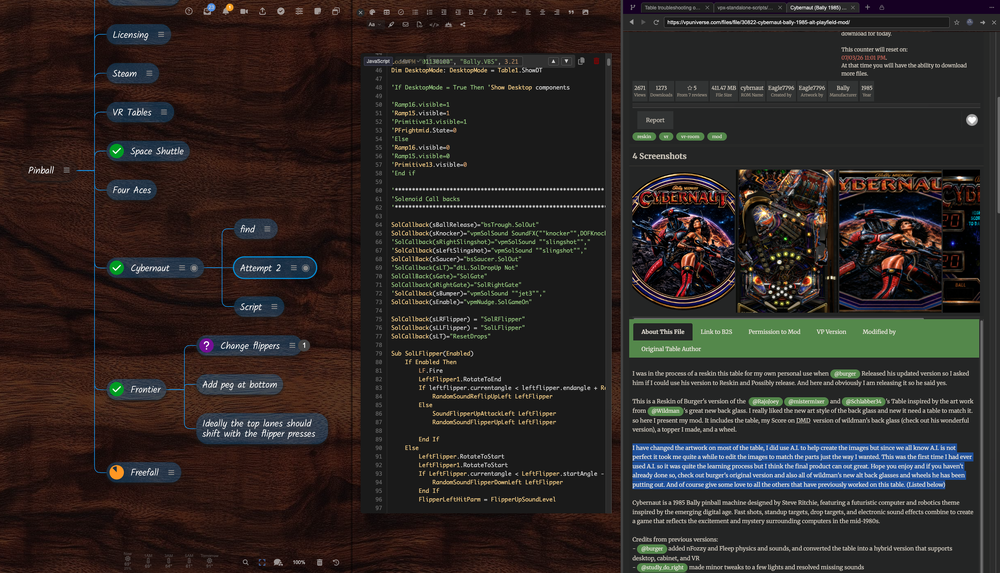Screen dimensions: 1000x573
Task: Click the trash icon in mind map bottom bar
Action: 320,562
